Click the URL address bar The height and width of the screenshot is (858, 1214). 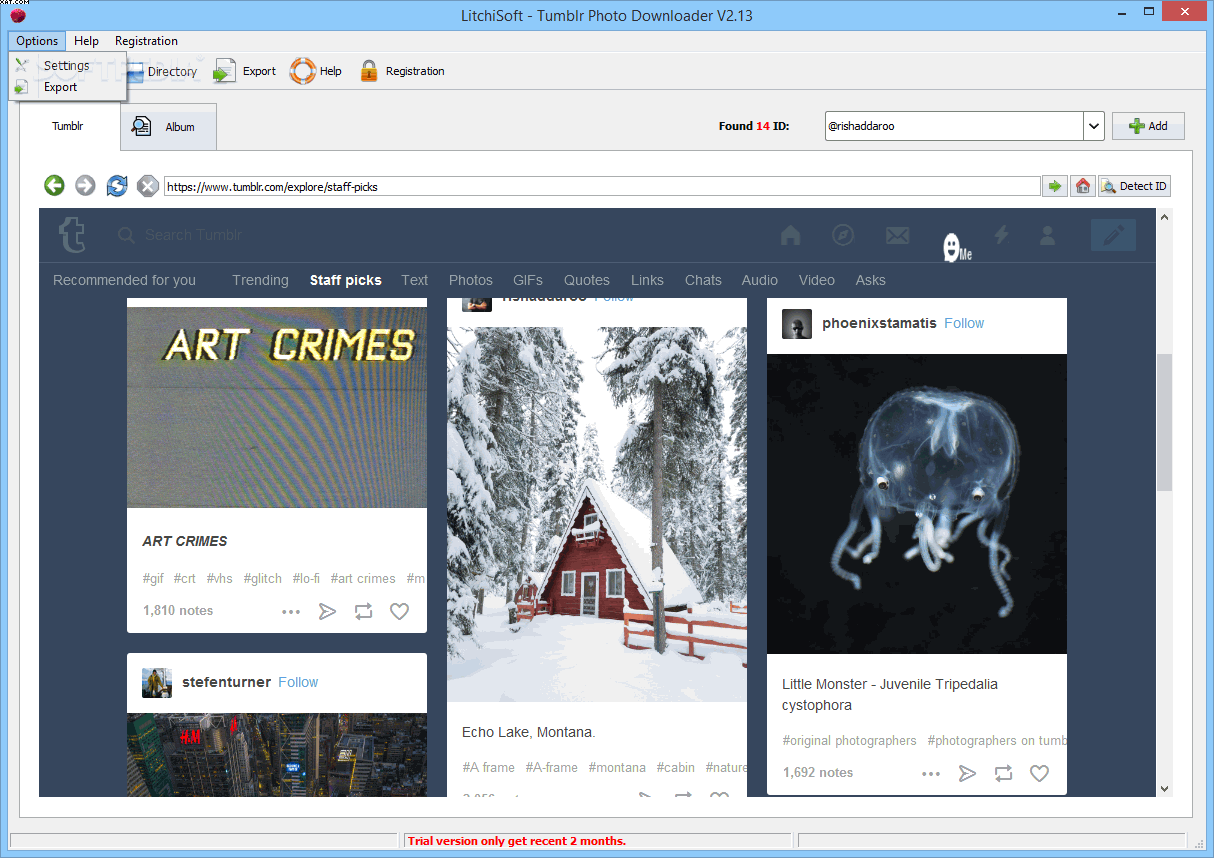[x=602, y=186]
